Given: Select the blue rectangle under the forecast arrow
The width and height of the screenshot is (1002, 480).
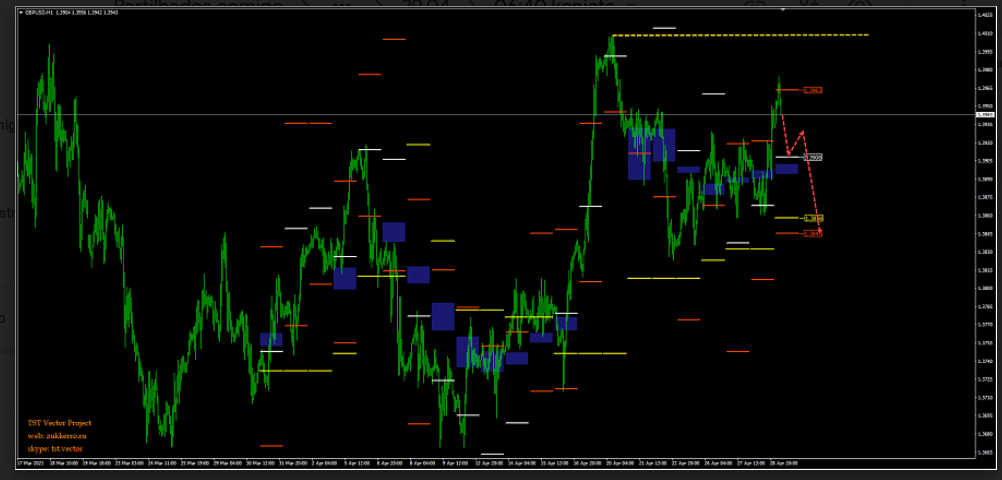Looking at the screenshot, I should (786, 169).
